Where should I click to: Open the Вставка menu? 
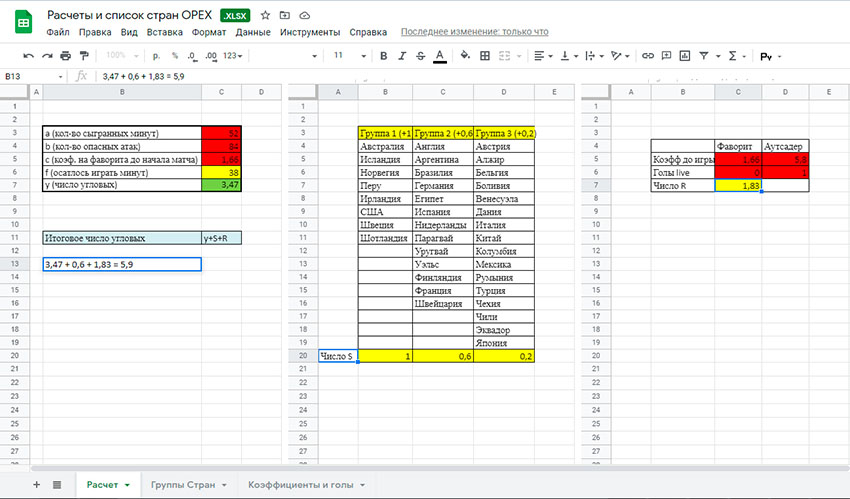(164, 32)
